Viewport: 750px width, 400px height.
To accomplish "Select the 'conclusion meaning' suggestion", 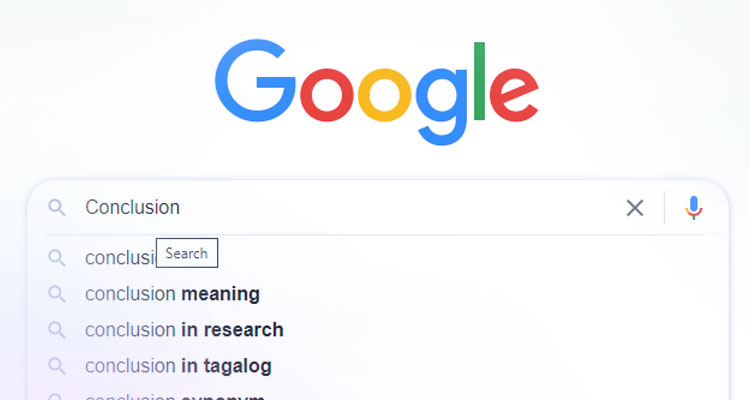I will [x=172, y=294].
